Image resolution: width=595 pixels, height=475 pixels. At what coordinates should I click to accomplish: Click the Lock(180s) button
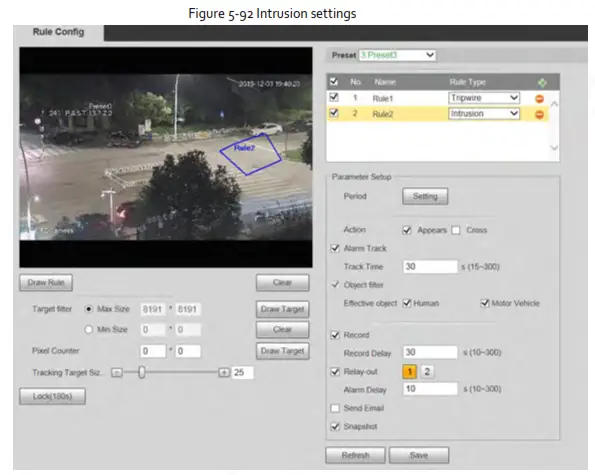(x=52, y=396)
